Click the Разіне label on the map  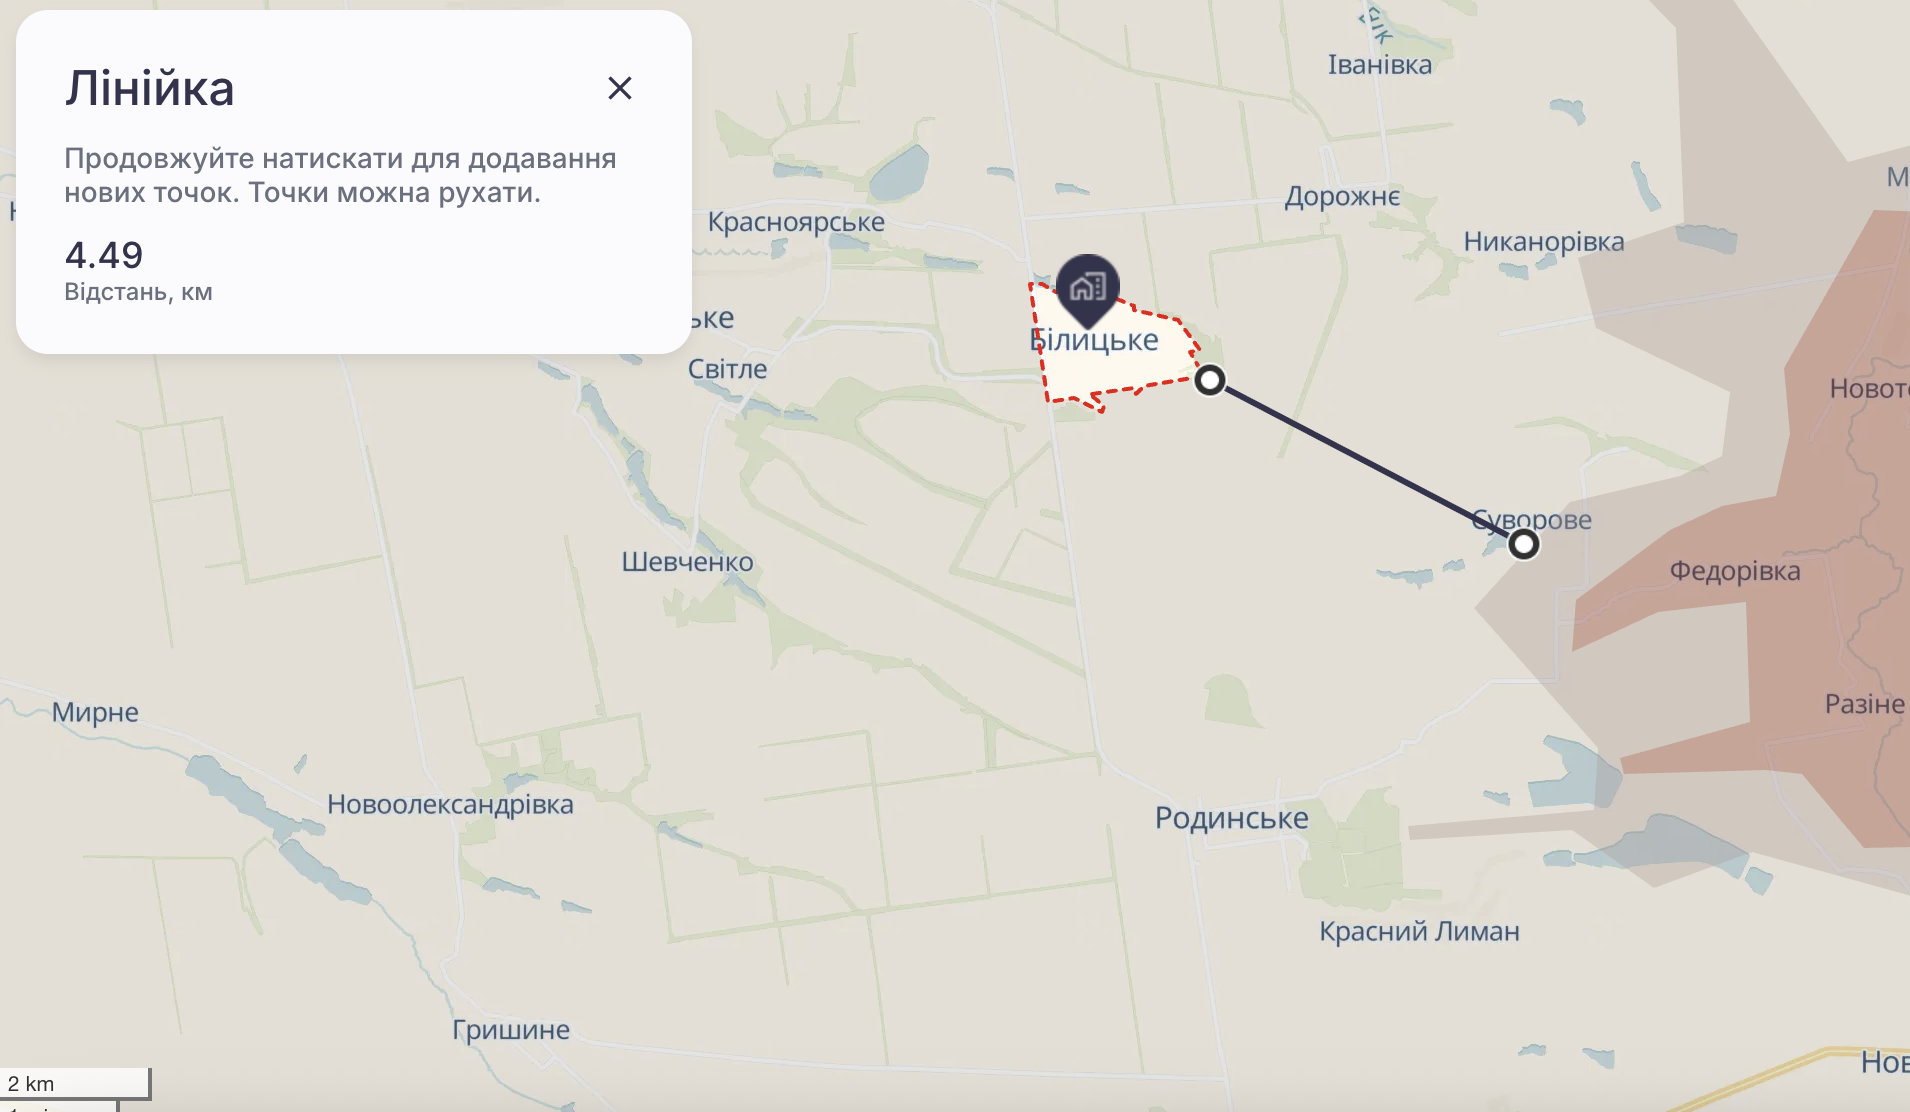pos(1865,704)
